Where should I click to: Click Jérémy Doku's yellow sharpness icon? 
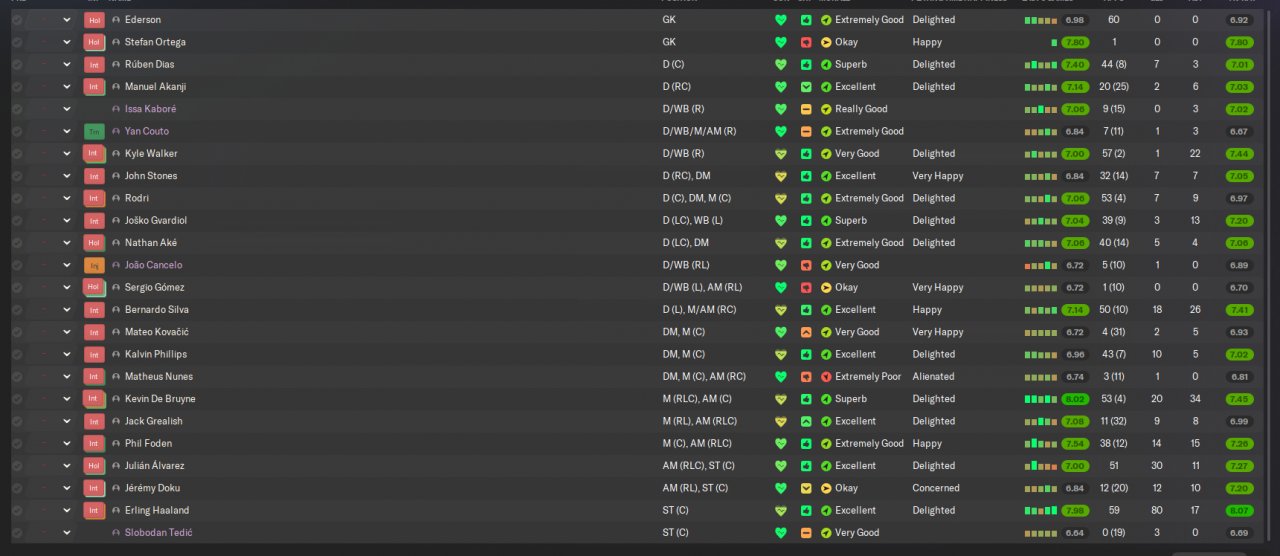tap(806, 488)
